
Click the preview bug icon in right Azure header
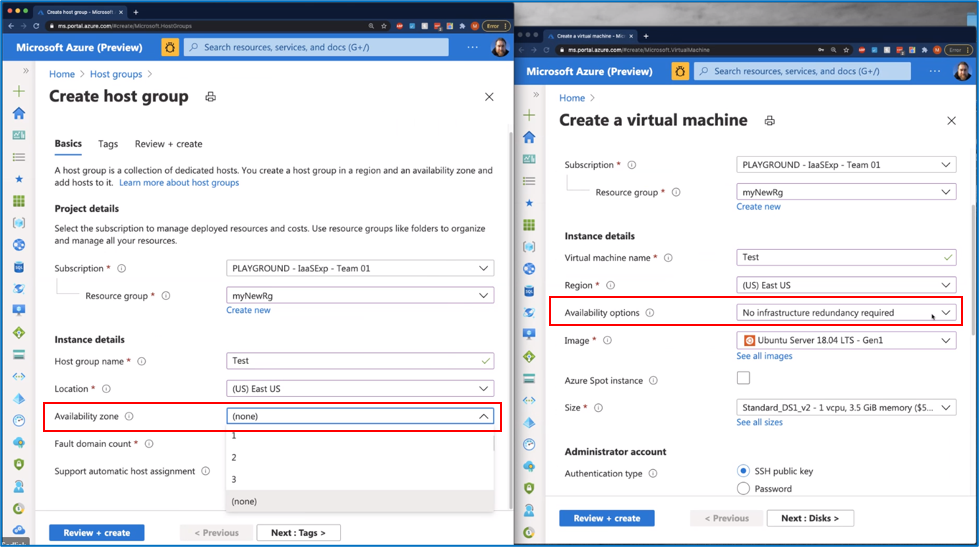click(x=680, y=71)
